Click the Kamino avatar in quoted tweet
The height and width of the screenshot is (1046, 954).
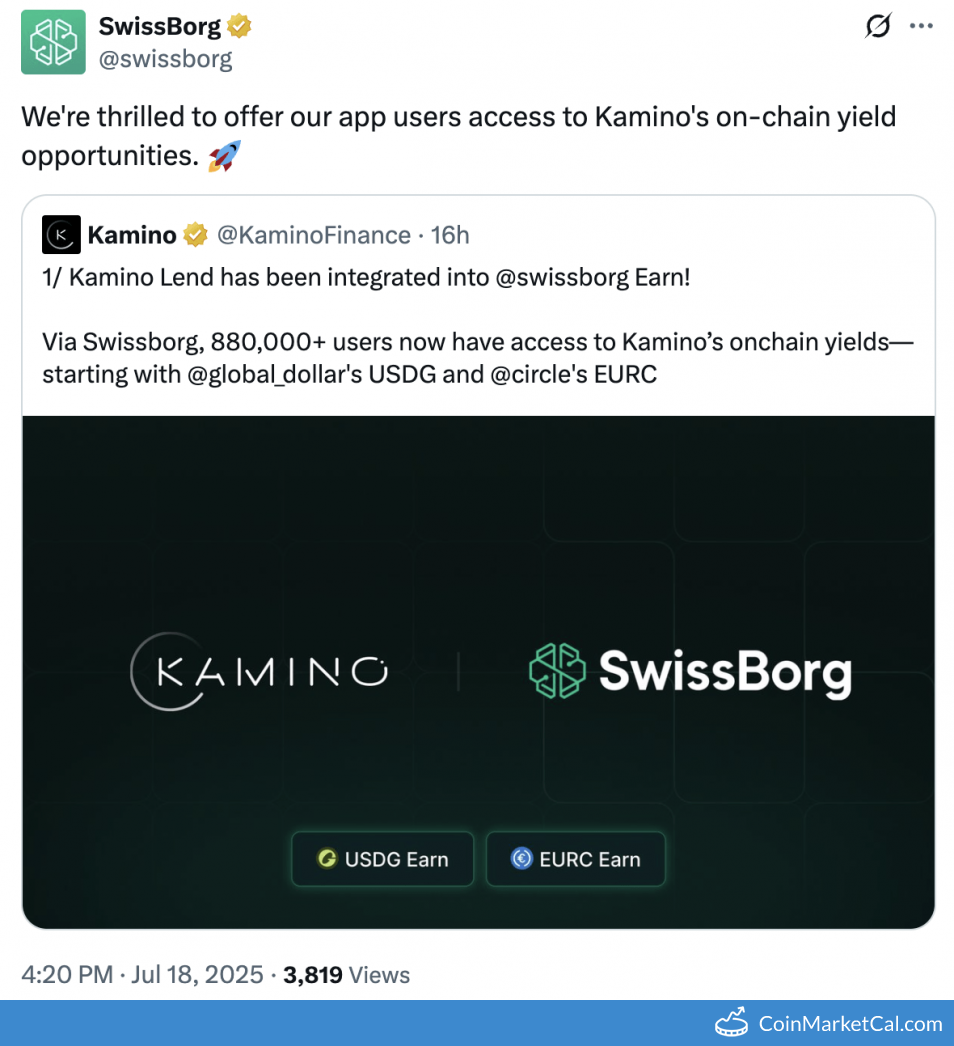61,235
